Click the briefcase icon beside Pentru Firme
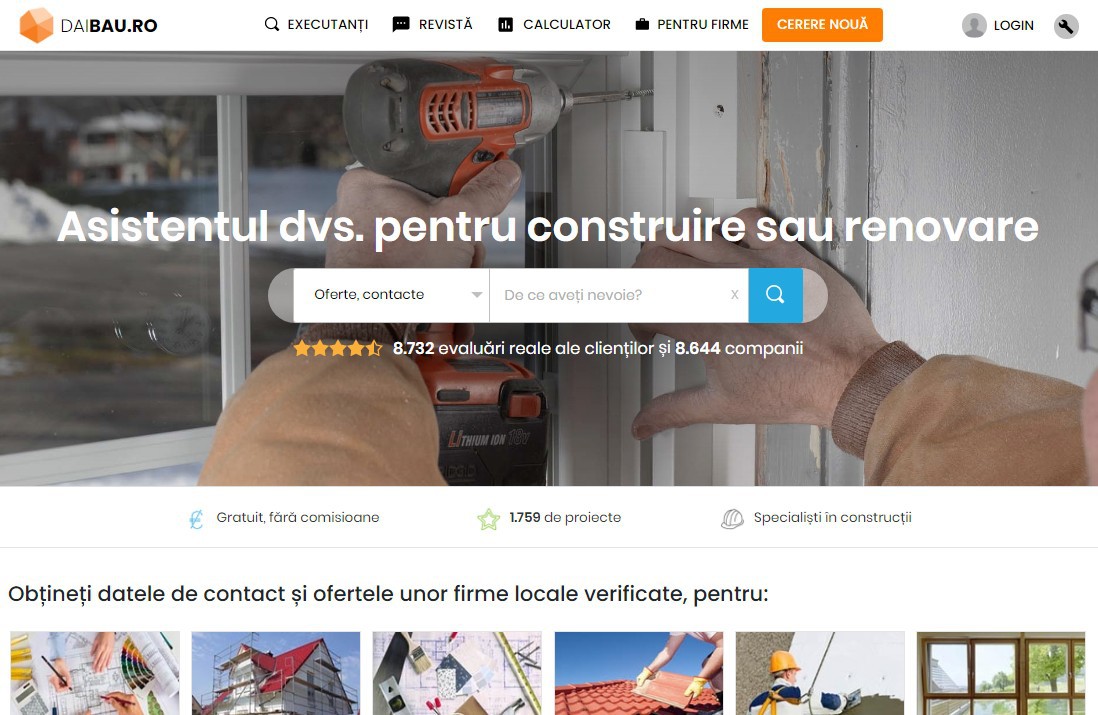Viewport: 1098px width, 715px height. 642,25
